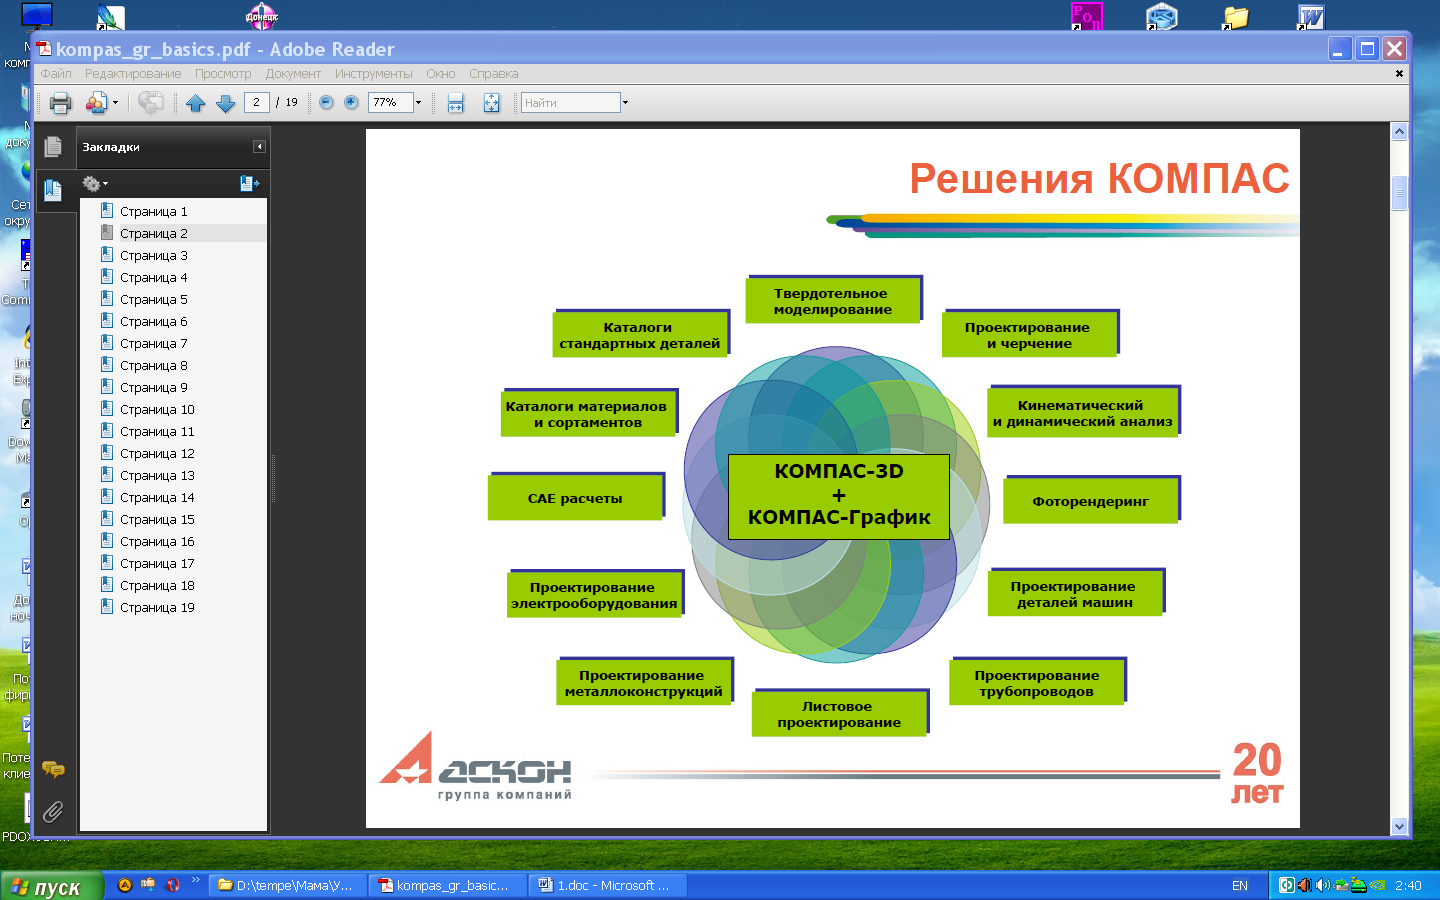Open the Файл menu
The image size is (1440, 900).
point(56,74)
